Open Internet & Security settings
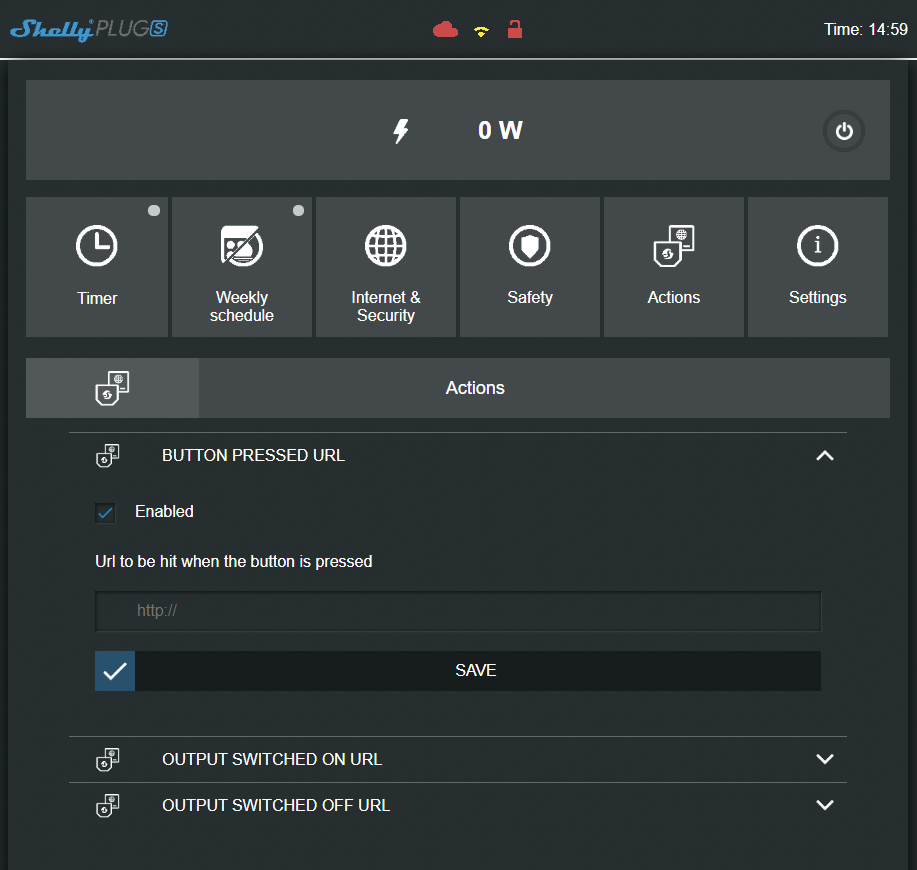Image resolution: width=917 pixels, height=870 pixels. pyautogui.click(x=386, y=267)
